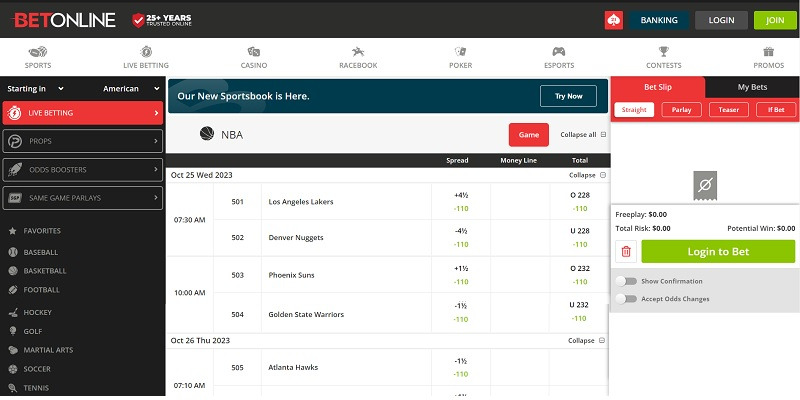The image size is (800, 400).
Task: Collapse the Oct 25 Wed 2023 games
Action: [x=587, y=175]
